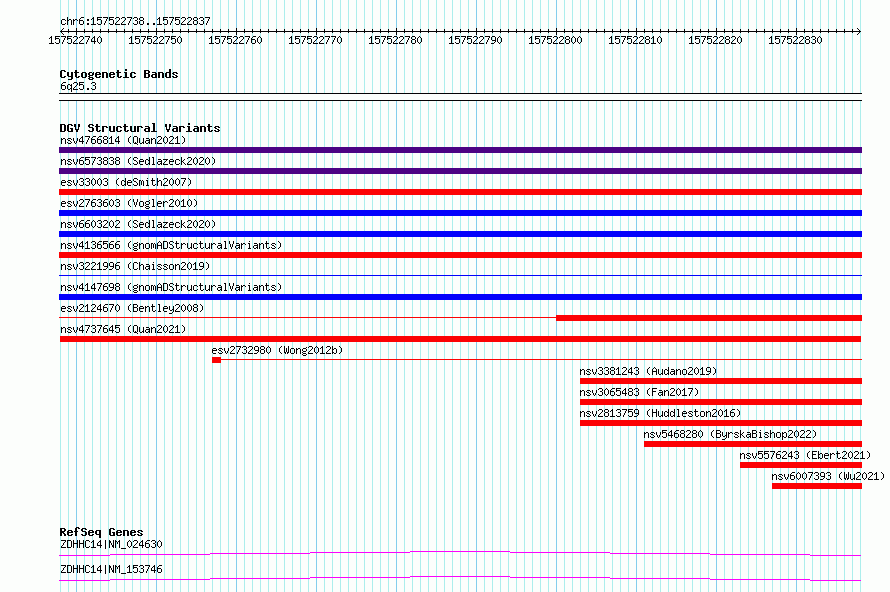Click ruler position 157522750
The width and height of the screenshot is (890, 592).
point(156,40)
